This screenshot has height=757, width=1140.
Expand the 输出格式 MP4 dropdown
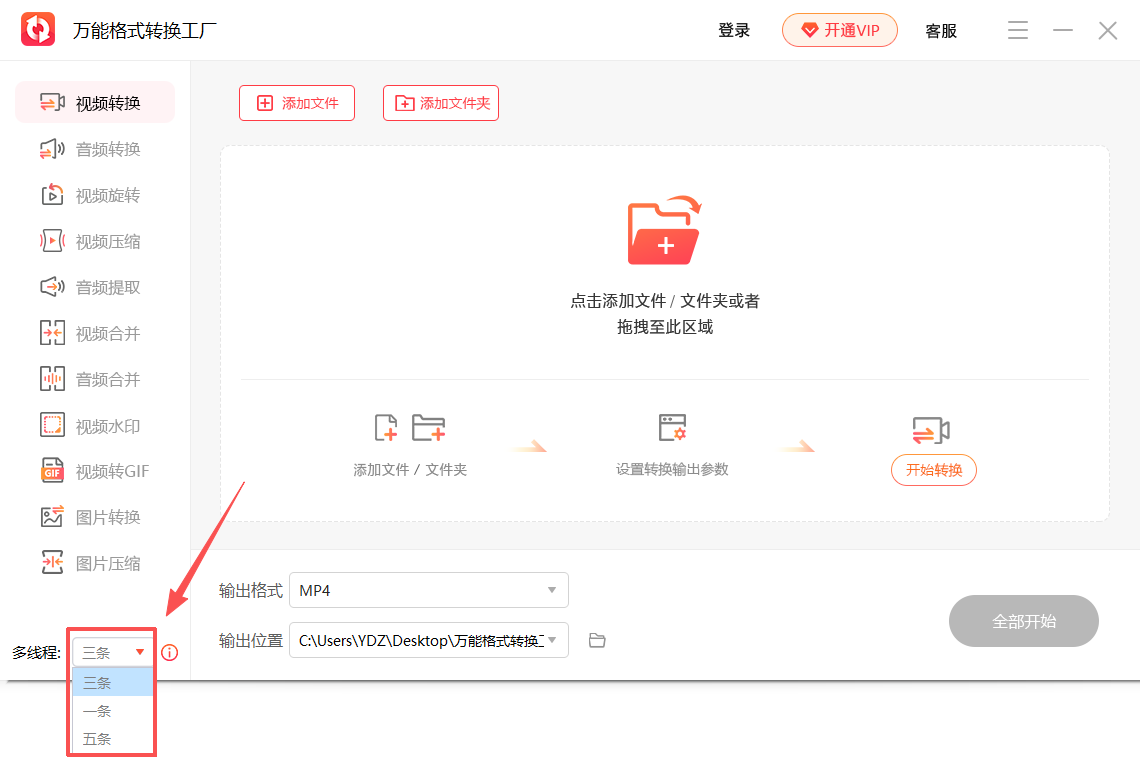click(551, 590)
